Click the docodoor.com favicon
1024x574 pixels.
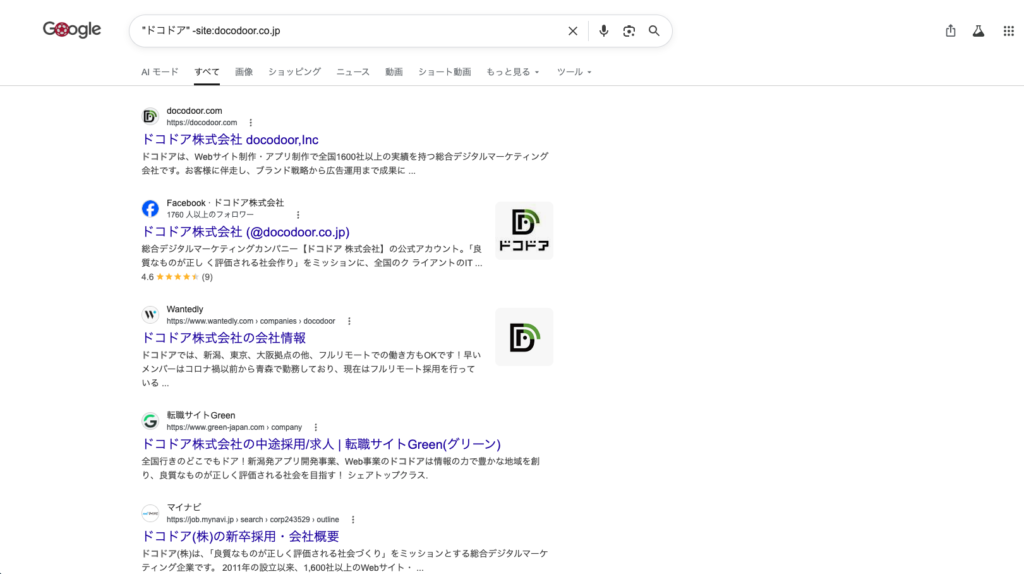[150, 116]
